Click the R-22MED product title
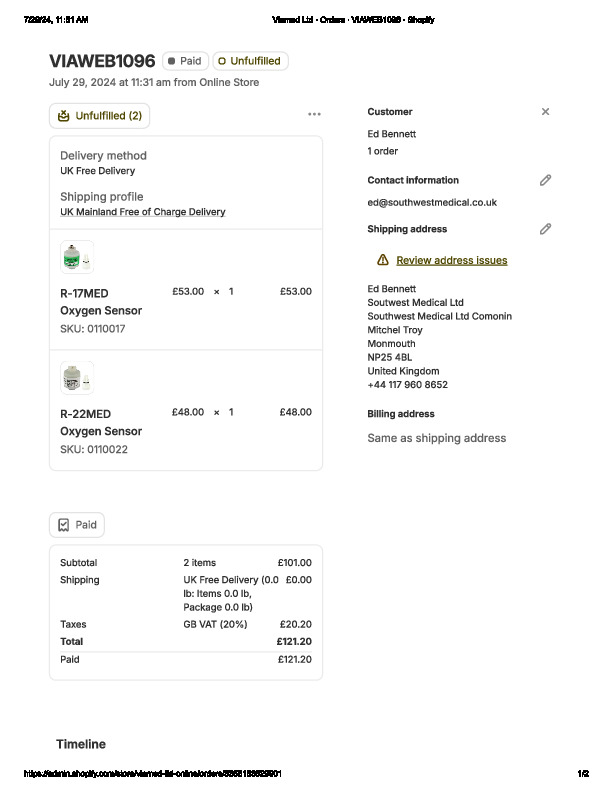This screenshot has height=792, width=612. pyautogui.click(x=85, y=414)
